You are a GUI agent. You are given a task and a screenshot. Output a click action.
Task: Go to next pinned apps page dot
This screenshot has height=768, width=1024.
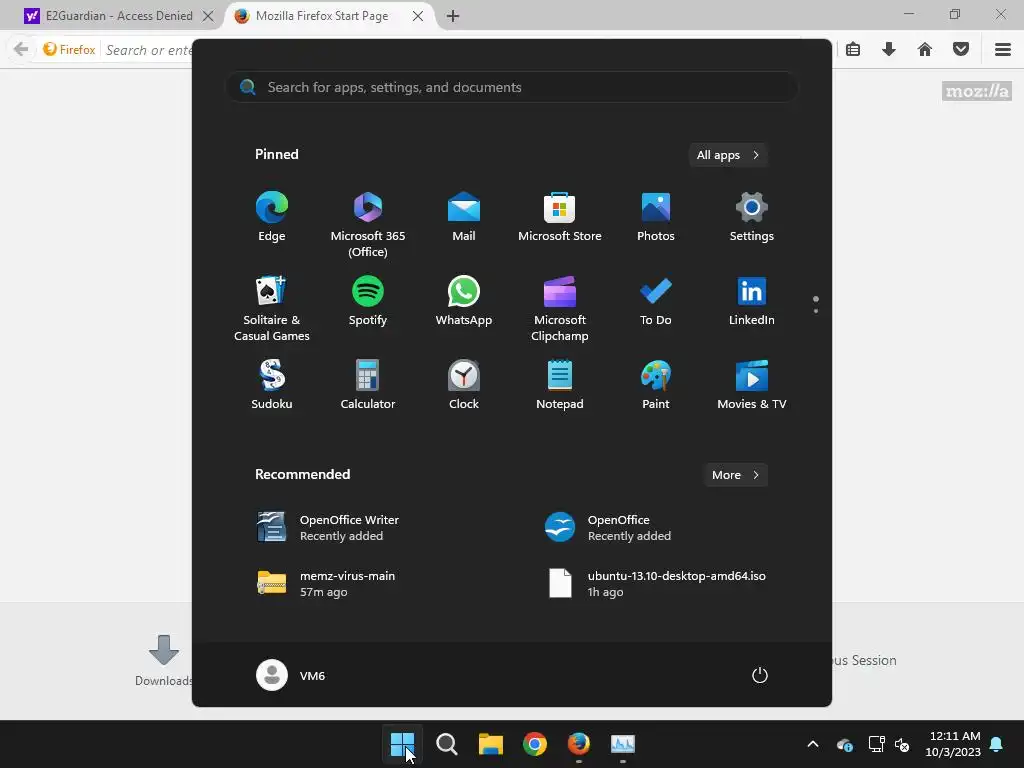pos(816,311)
